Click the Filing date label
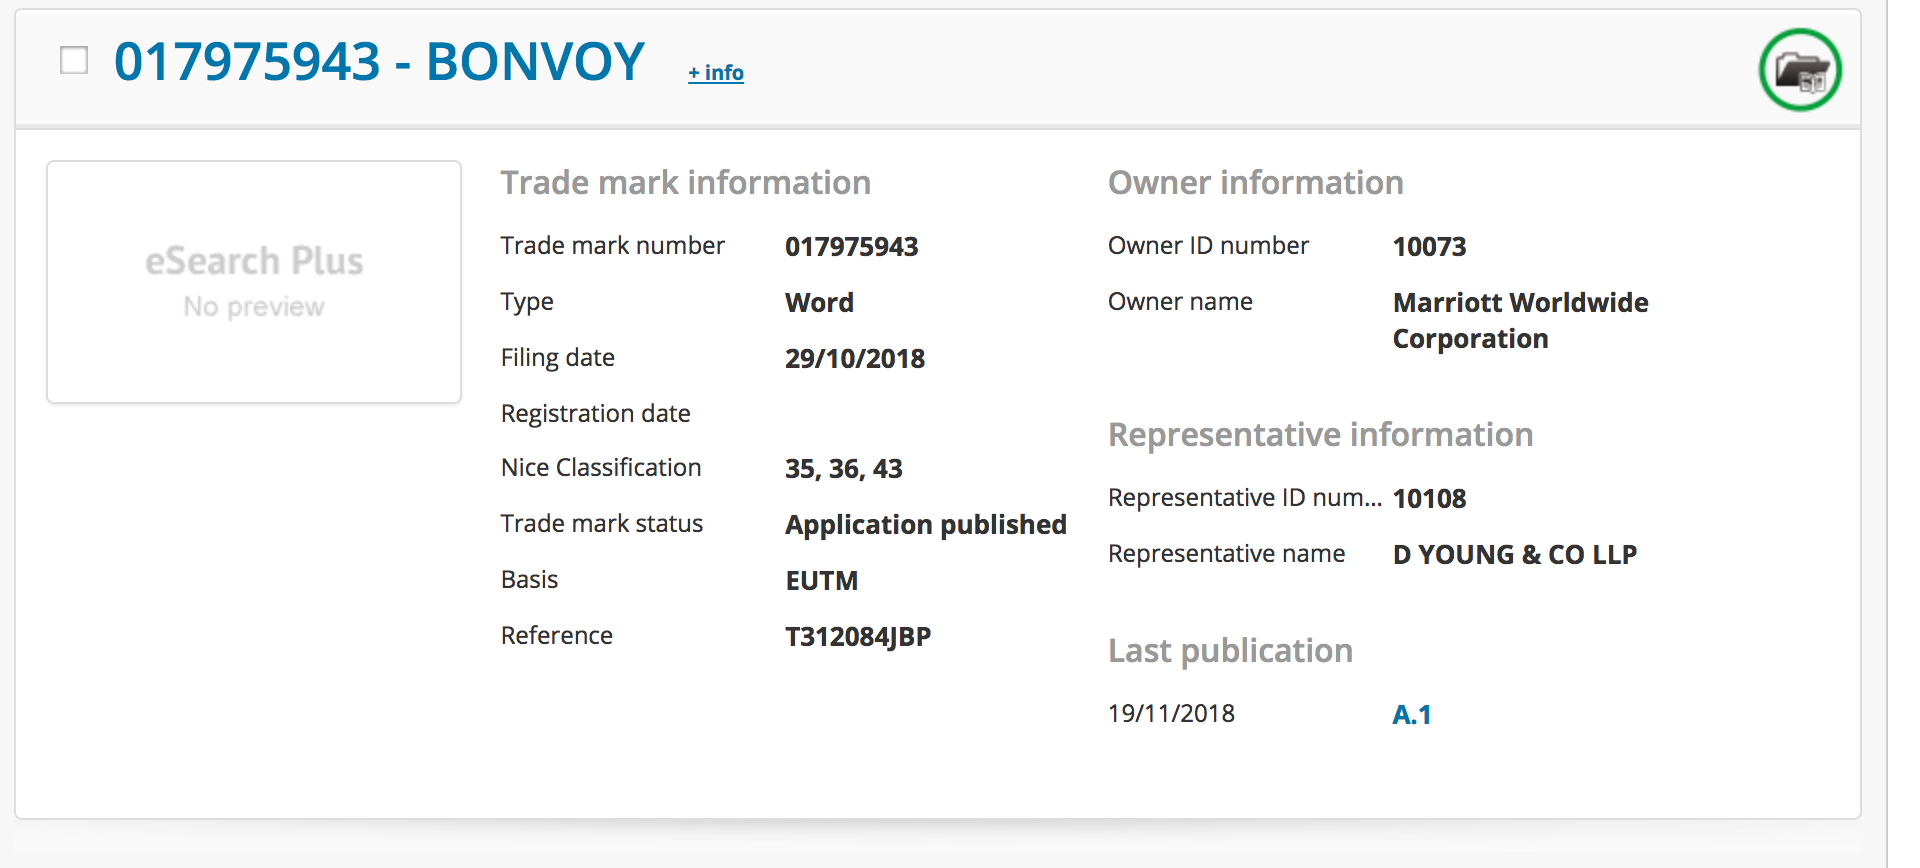The width and height of the screenshot is (1920, 868). (558, 358)
